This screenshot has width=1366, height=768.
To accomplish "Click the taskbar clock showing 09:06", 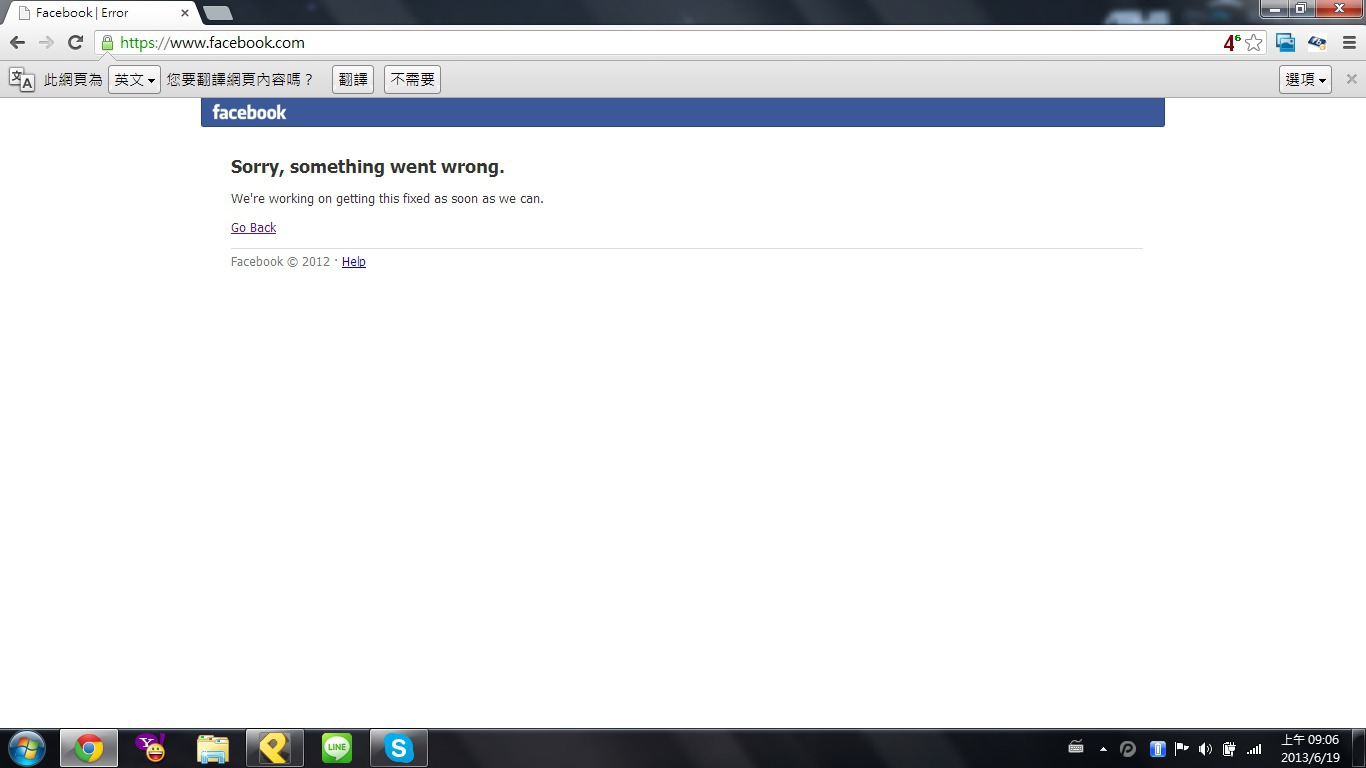I will (x=1310, y=749).
